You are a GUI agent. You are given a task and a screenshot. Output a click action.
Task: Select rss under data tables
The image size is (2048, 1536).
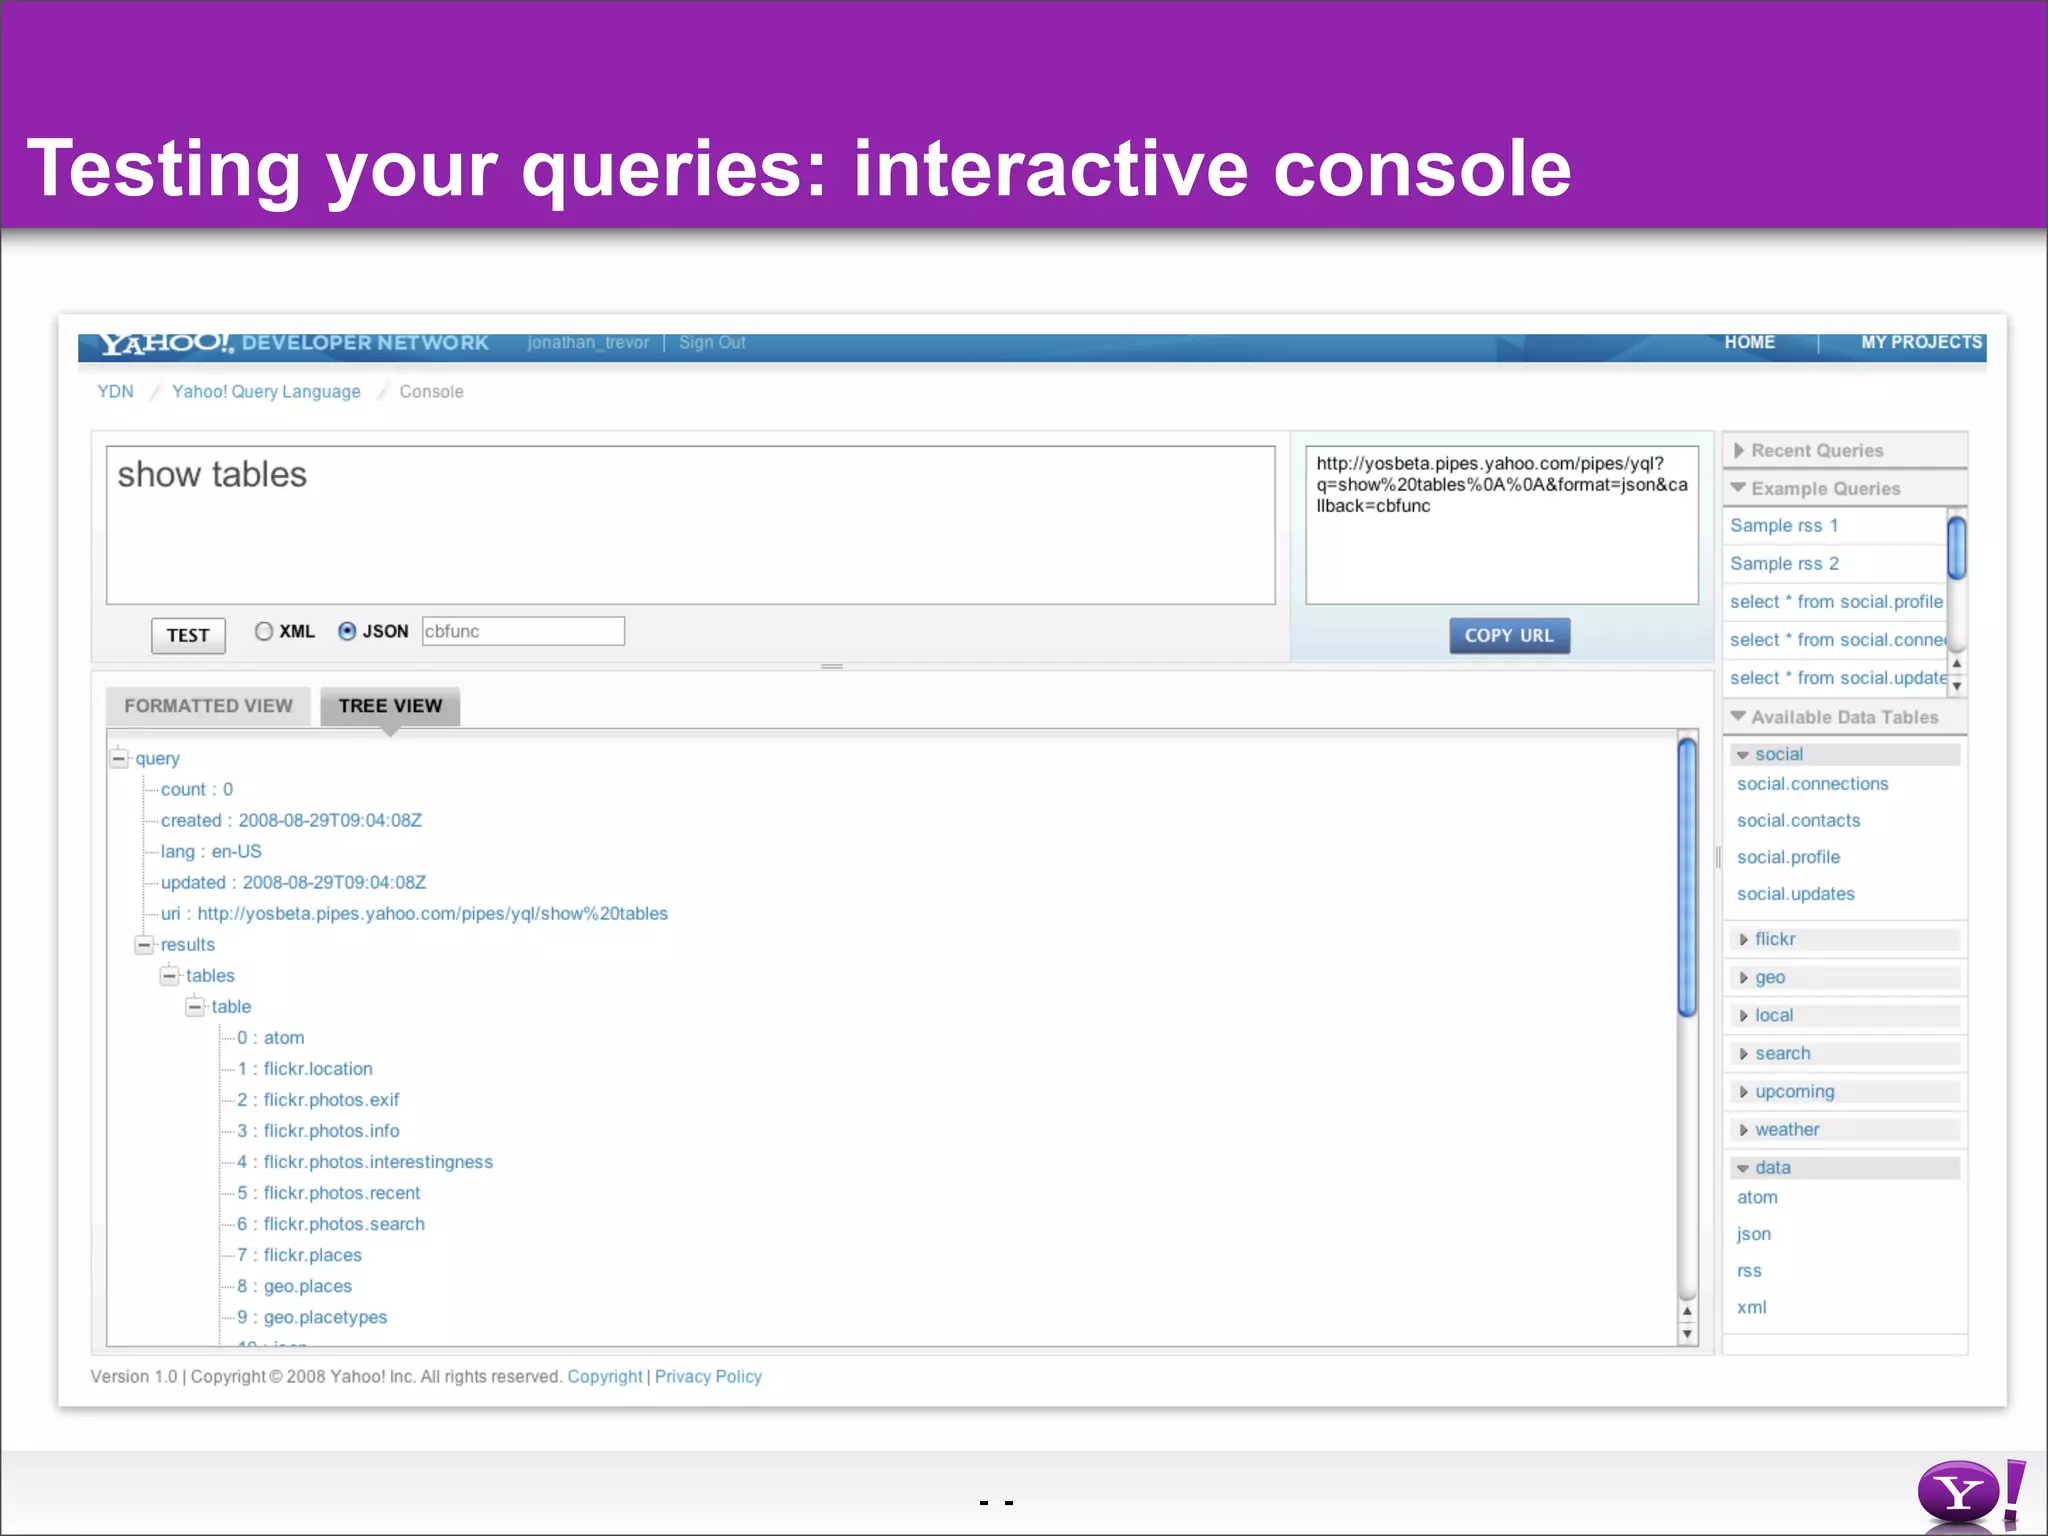(1749, 1271)
